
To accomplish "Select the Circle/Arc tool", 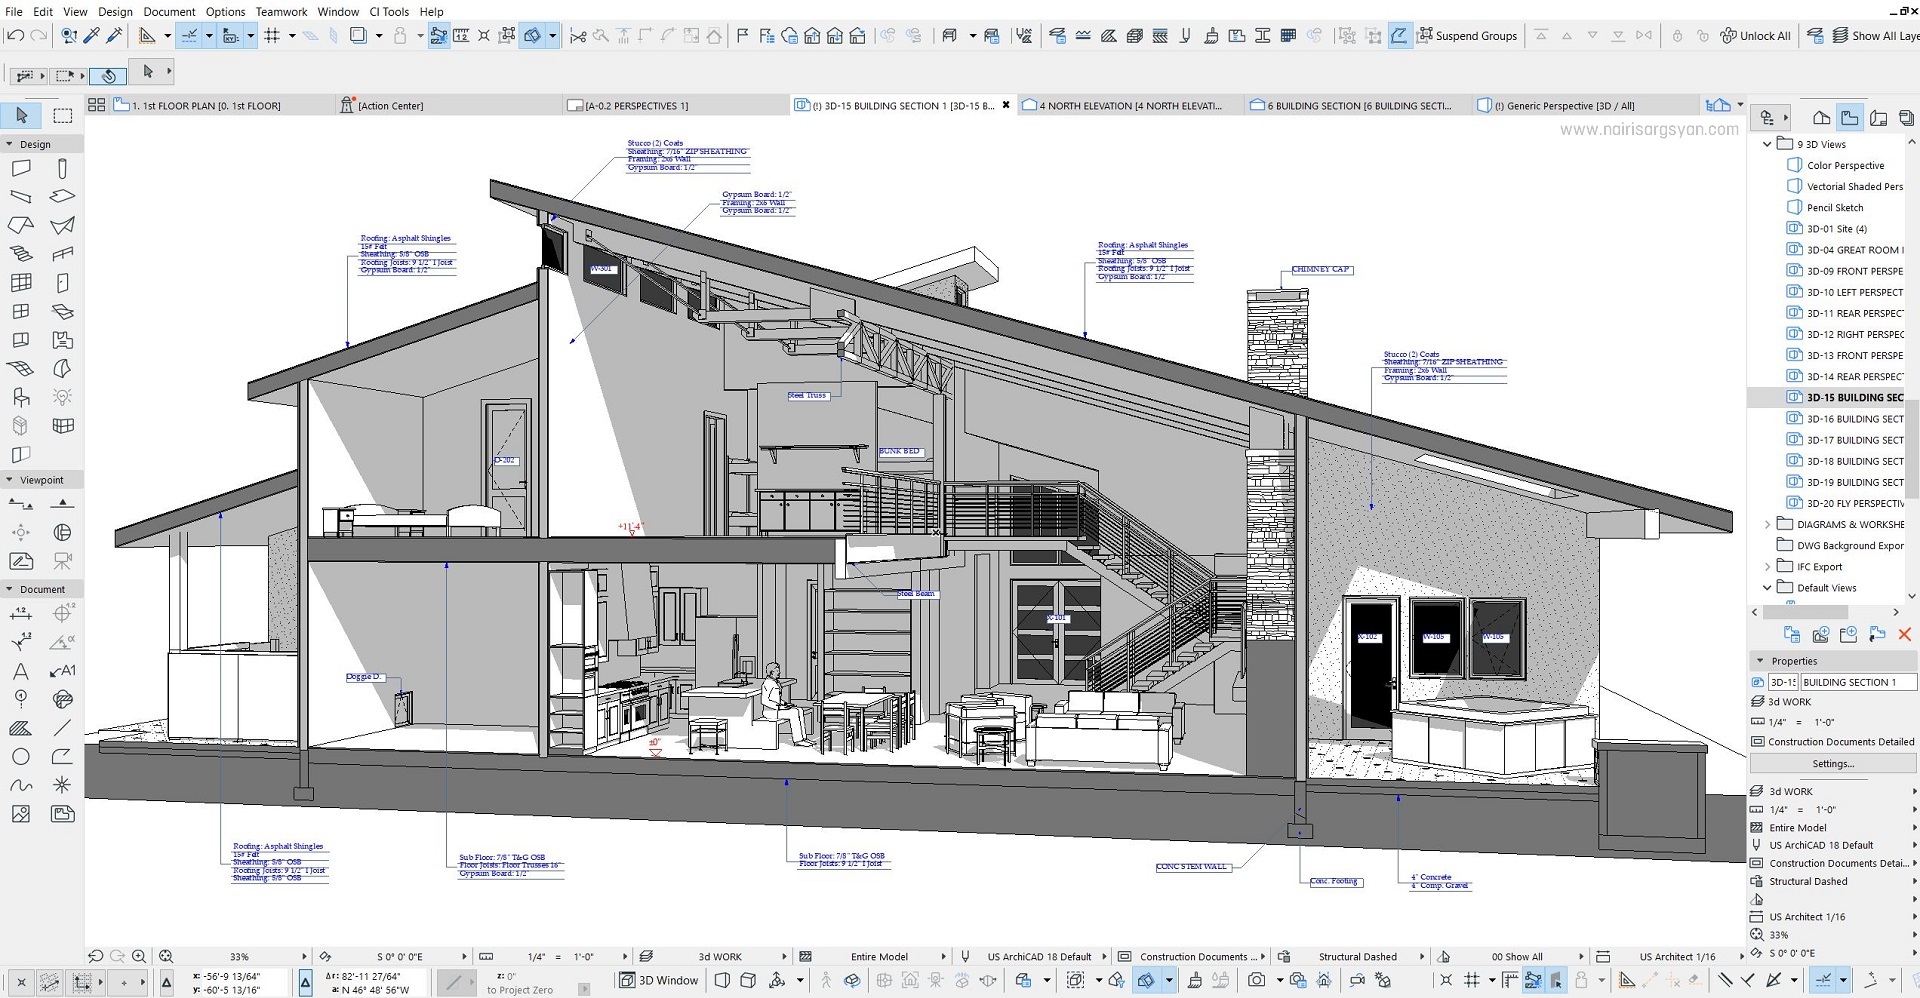I will tap(21, 757).
